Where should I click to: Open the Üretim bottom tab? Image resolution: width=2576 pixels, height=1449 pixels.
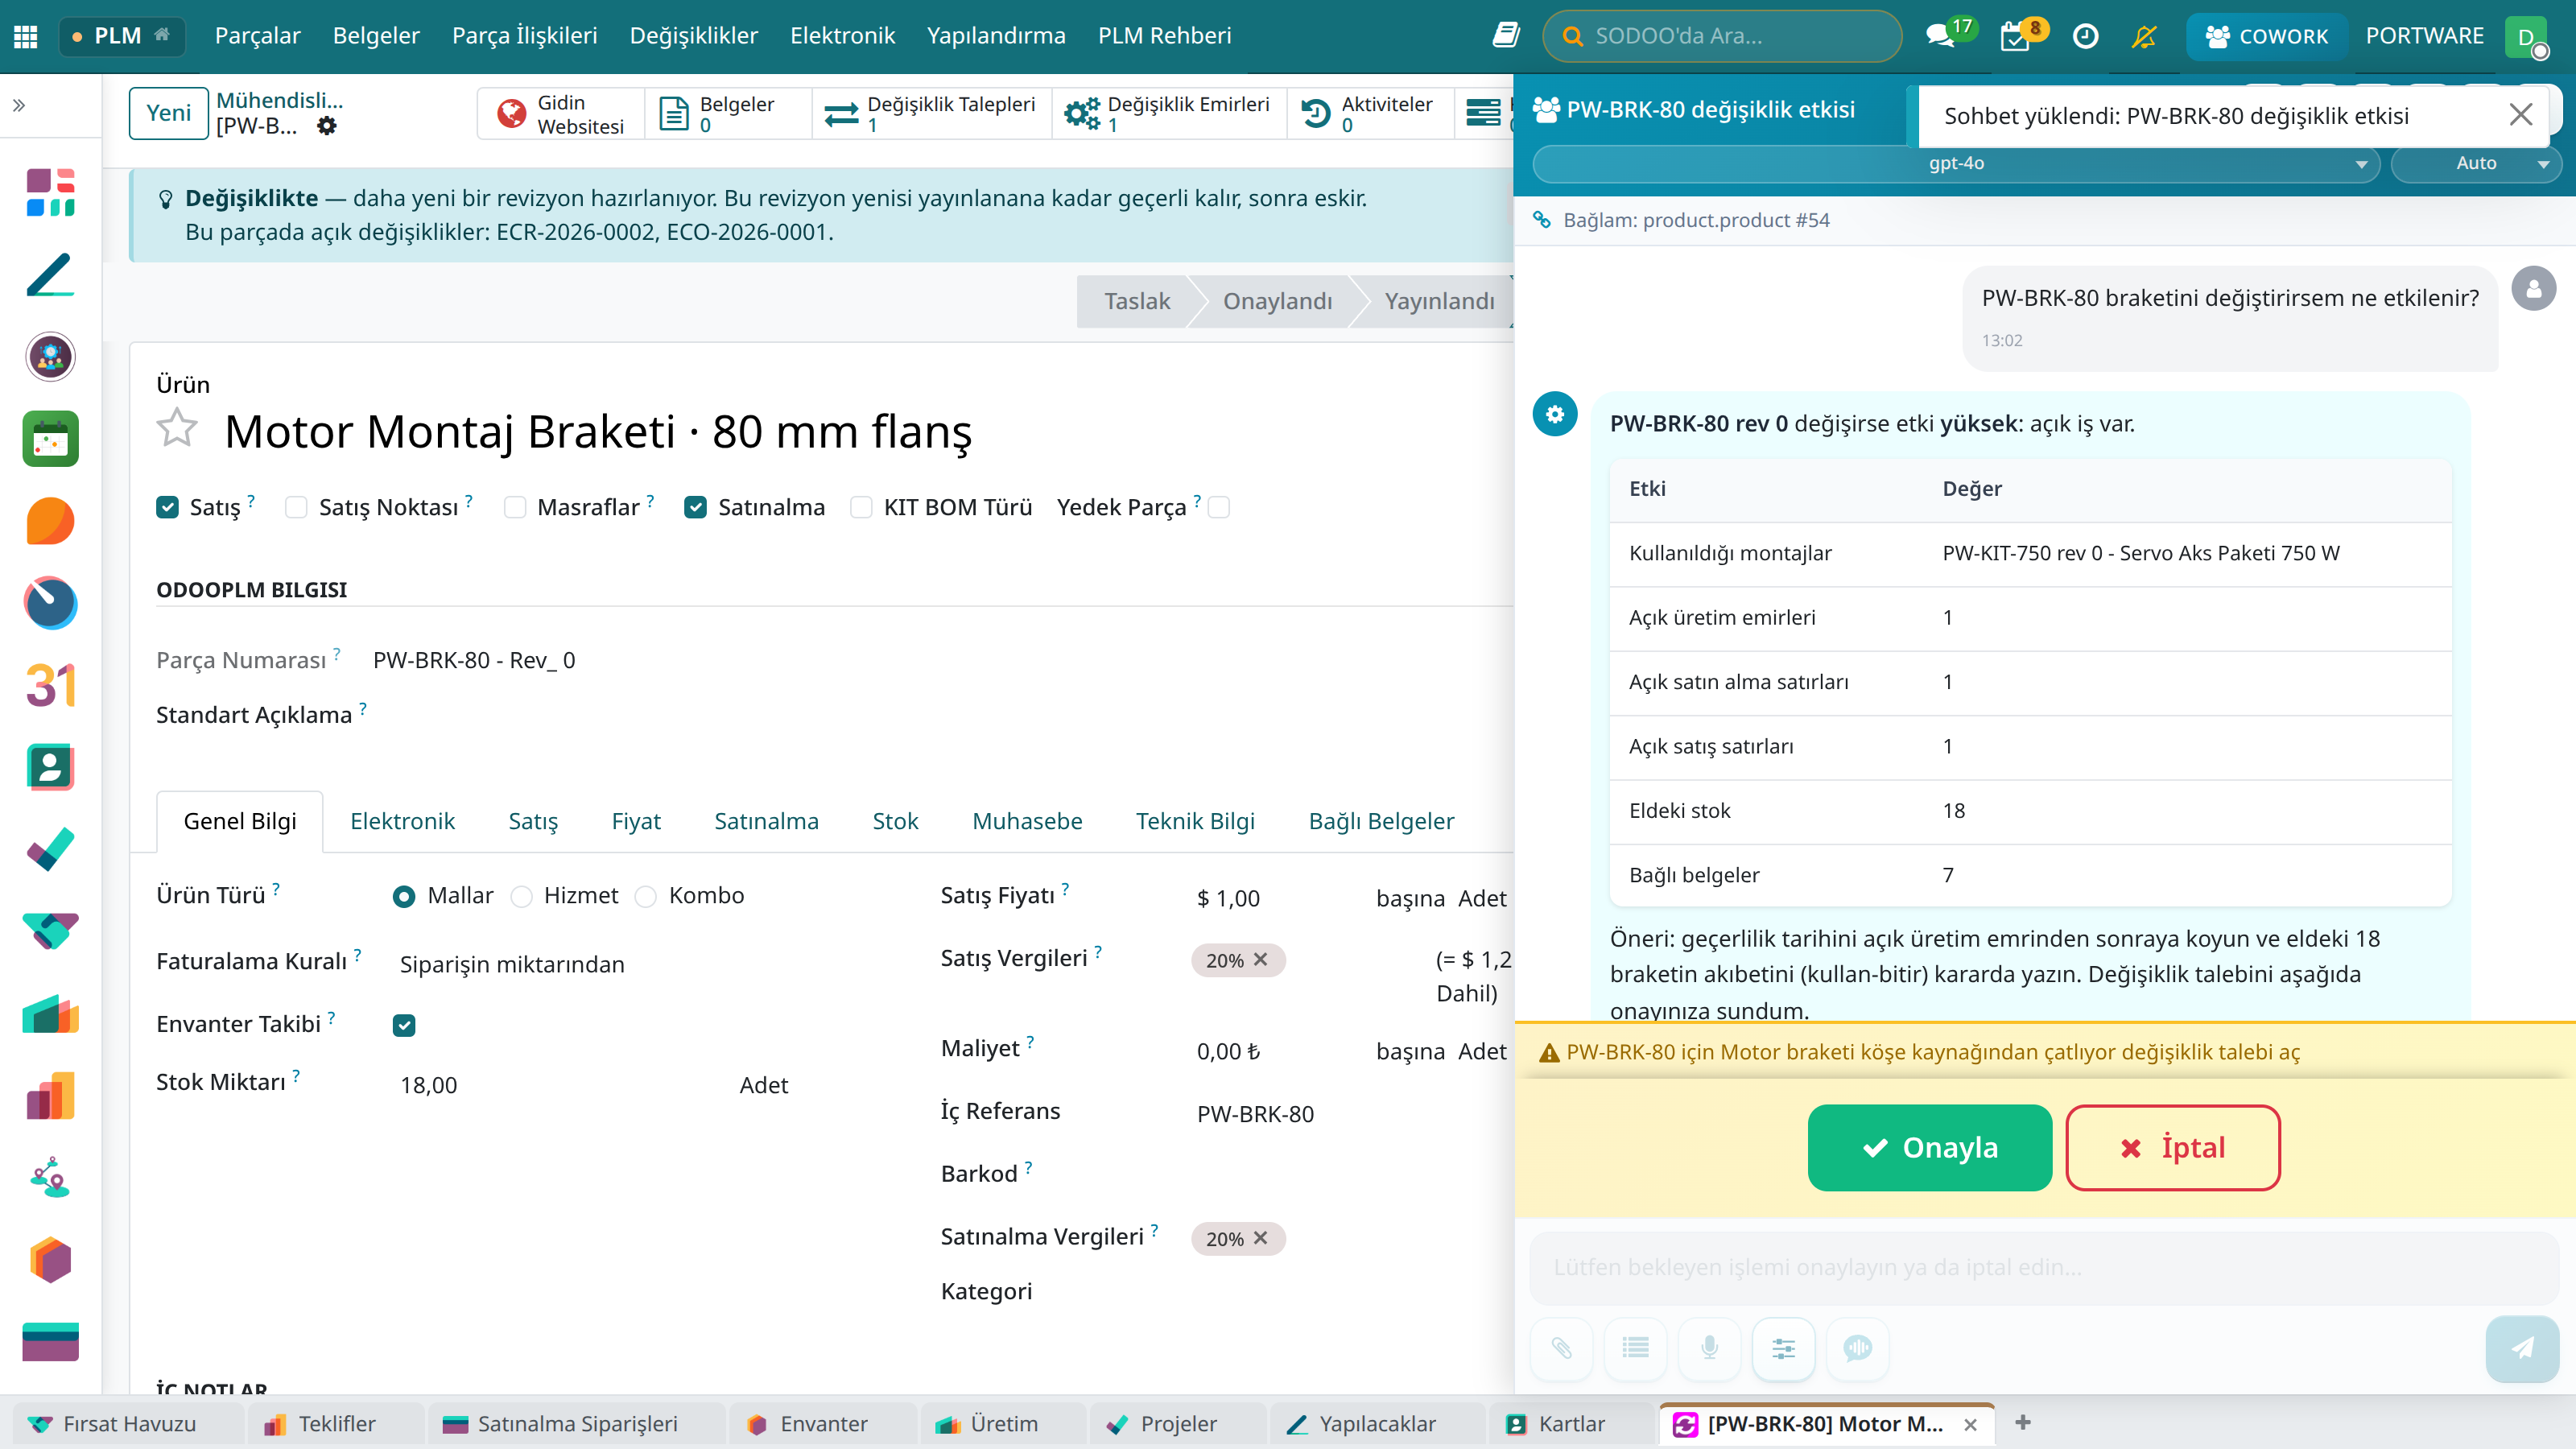(1003, 1424)
